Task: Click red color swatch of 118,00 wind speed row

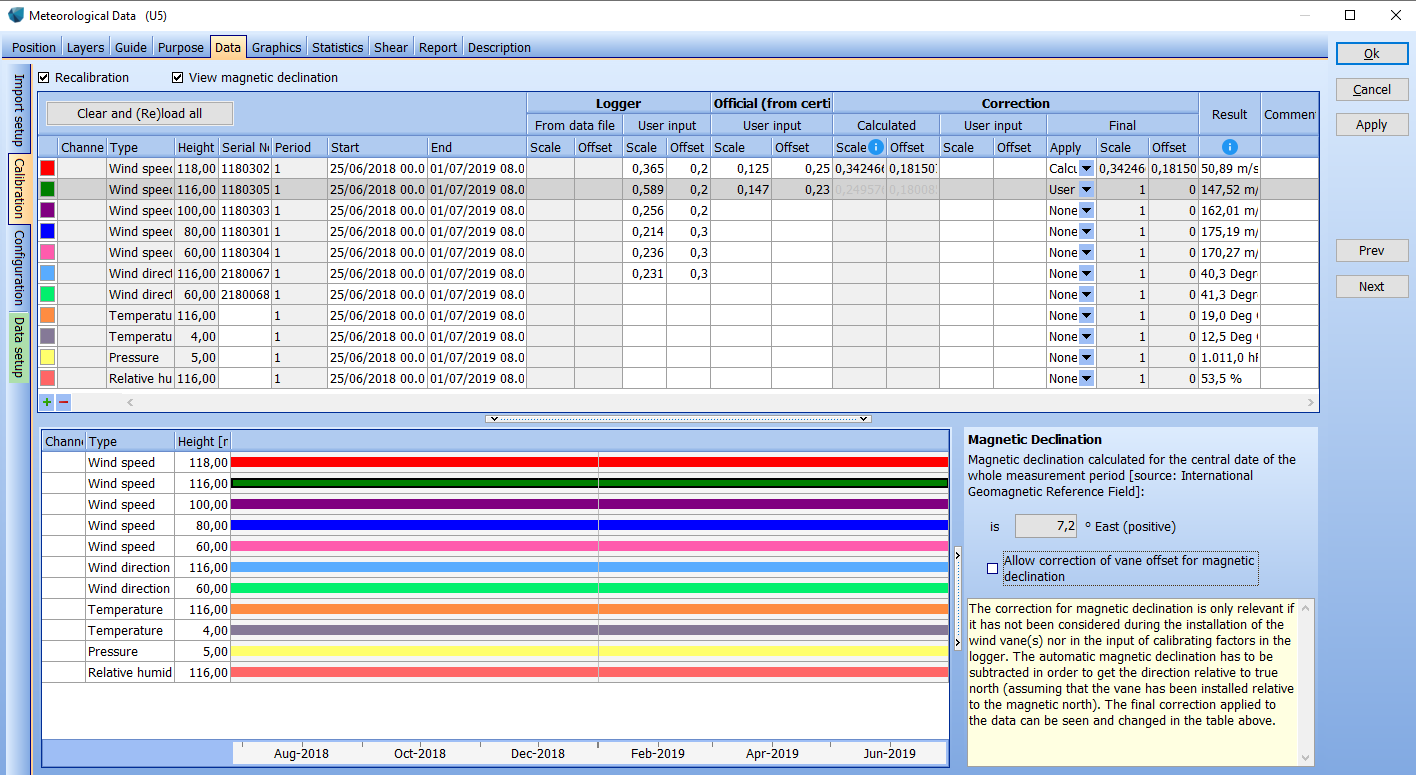Action: pyautogui.click(x=47, y=169)
